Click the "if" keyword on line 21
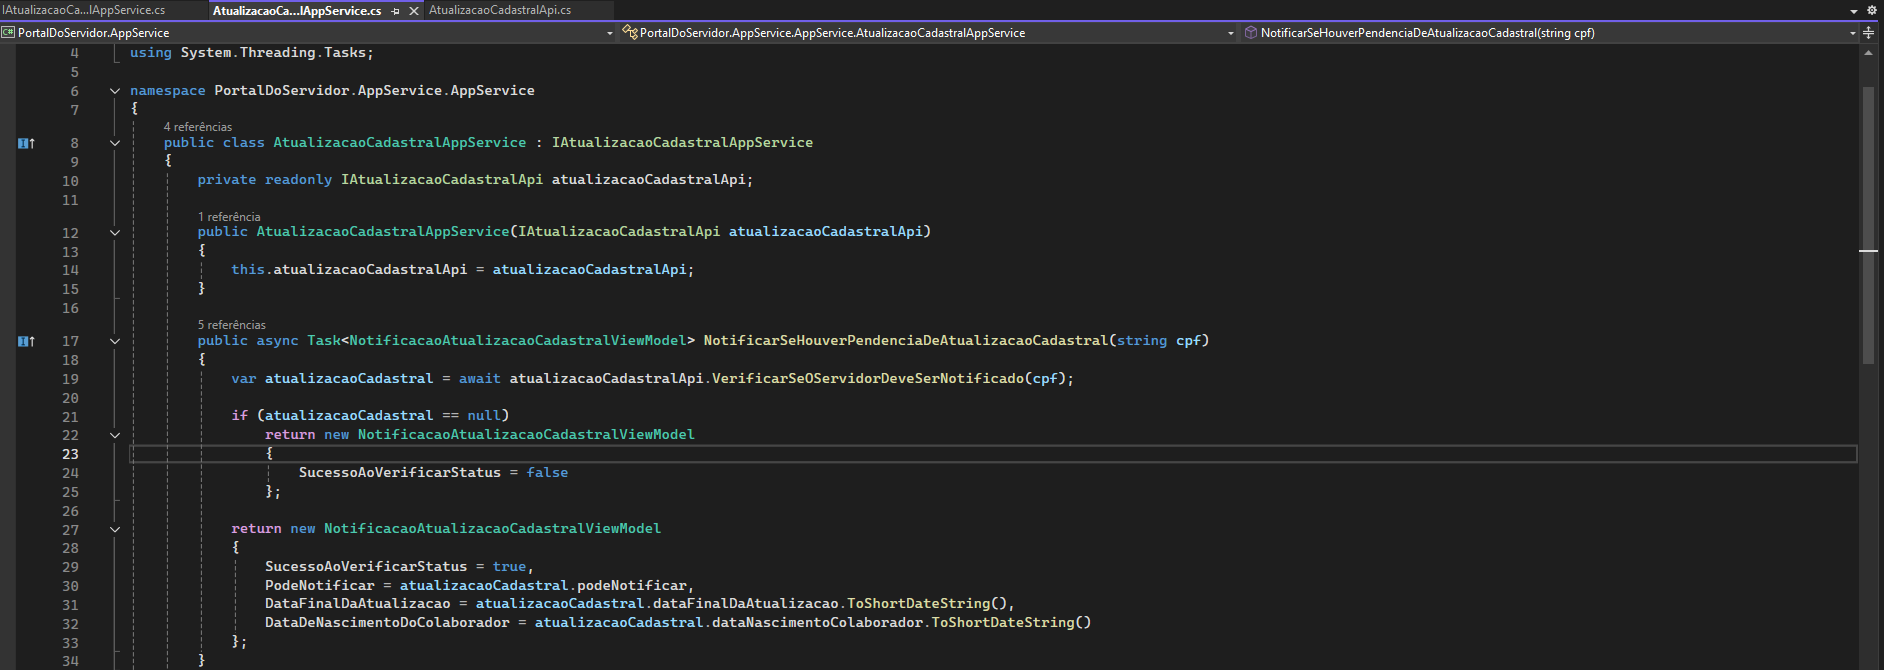This screenshot has width=1884, height=670. tap(240, 416)
